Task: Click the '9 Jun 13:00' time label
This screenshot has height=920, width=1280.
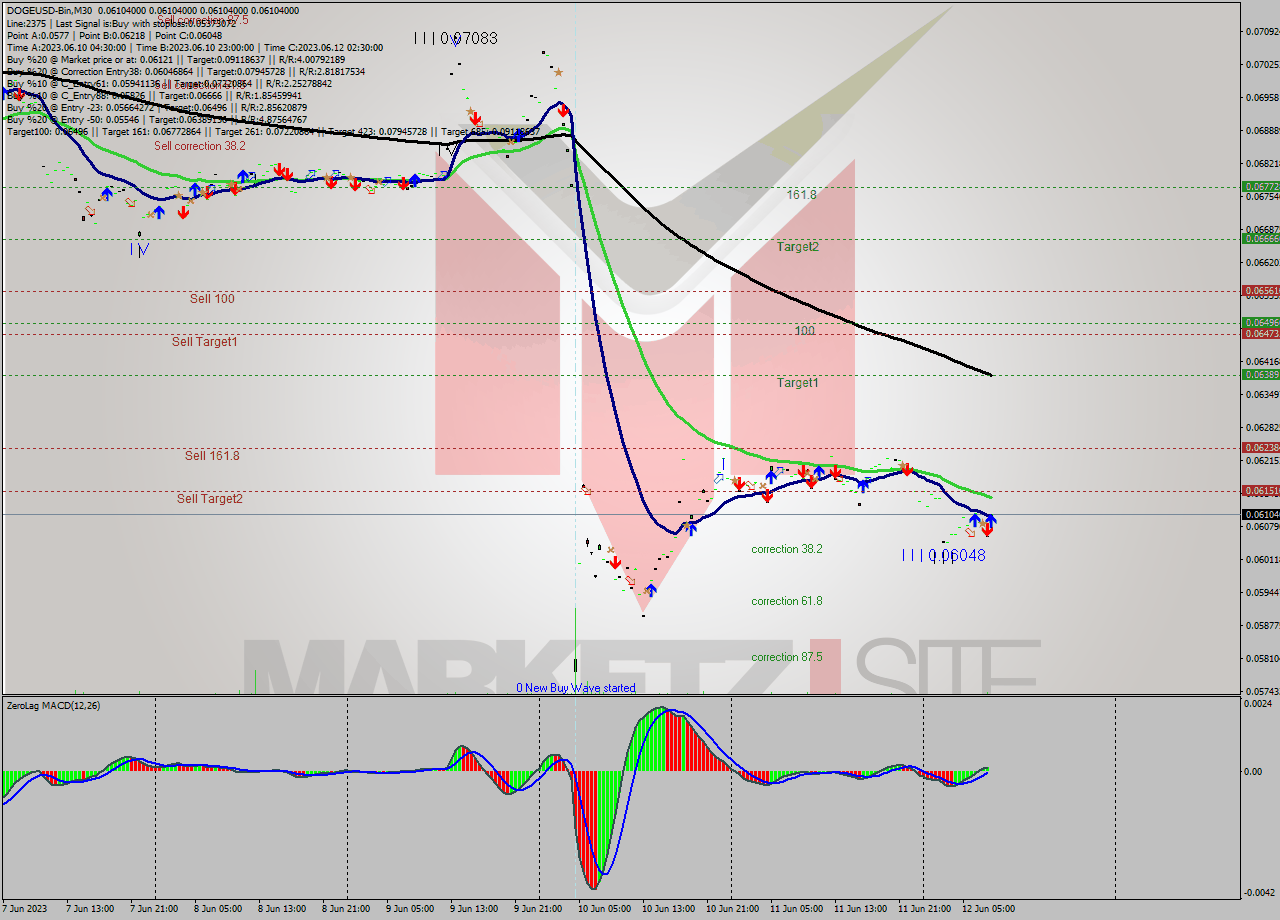Action: (x=473, y=909)
